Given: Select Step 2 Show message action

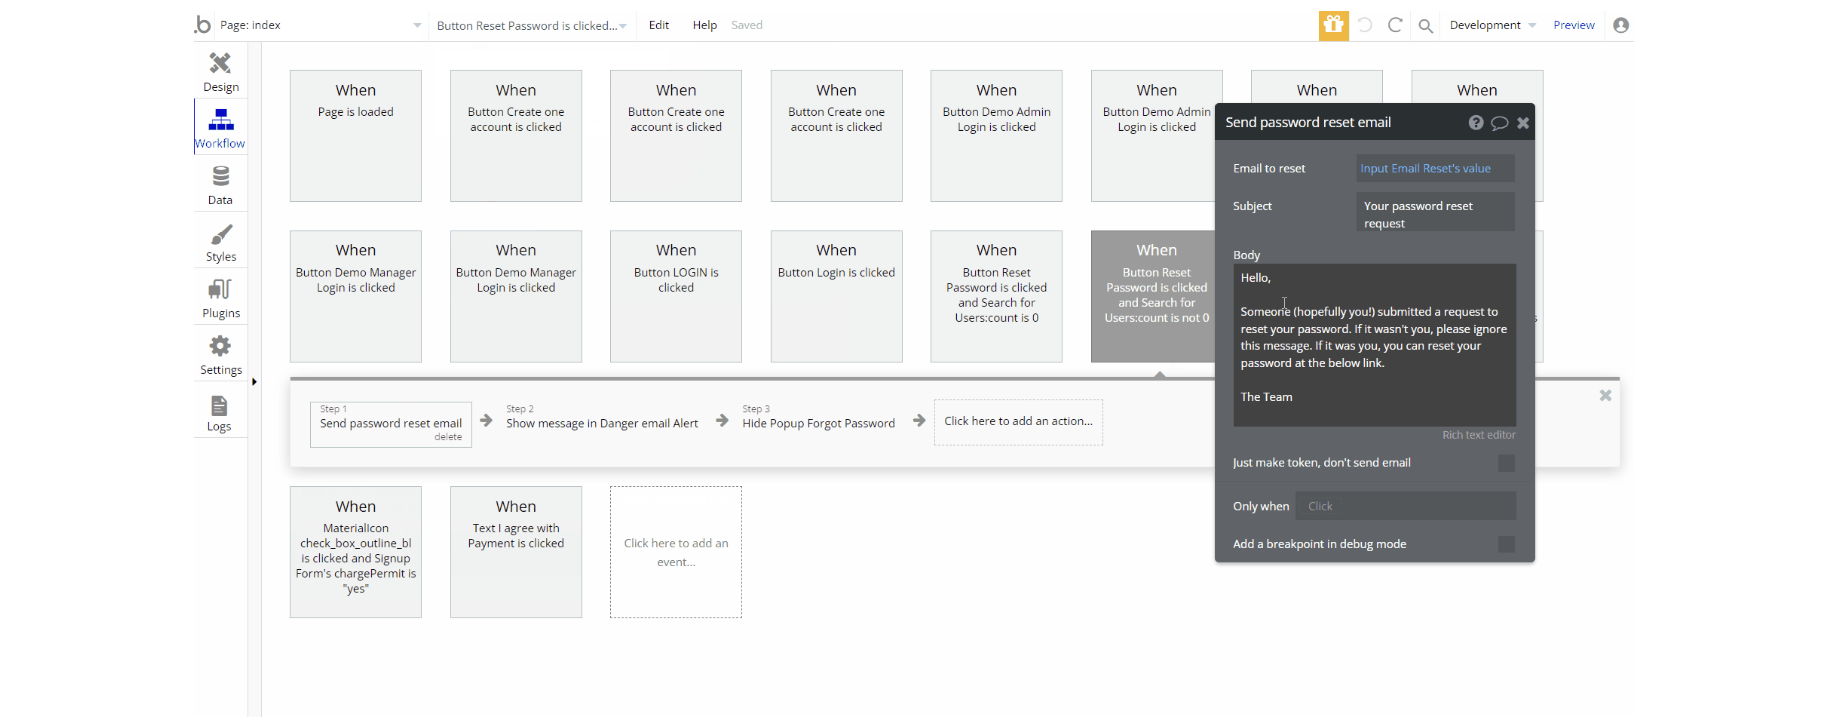Looking at the screenshot, I should (602, 423).
